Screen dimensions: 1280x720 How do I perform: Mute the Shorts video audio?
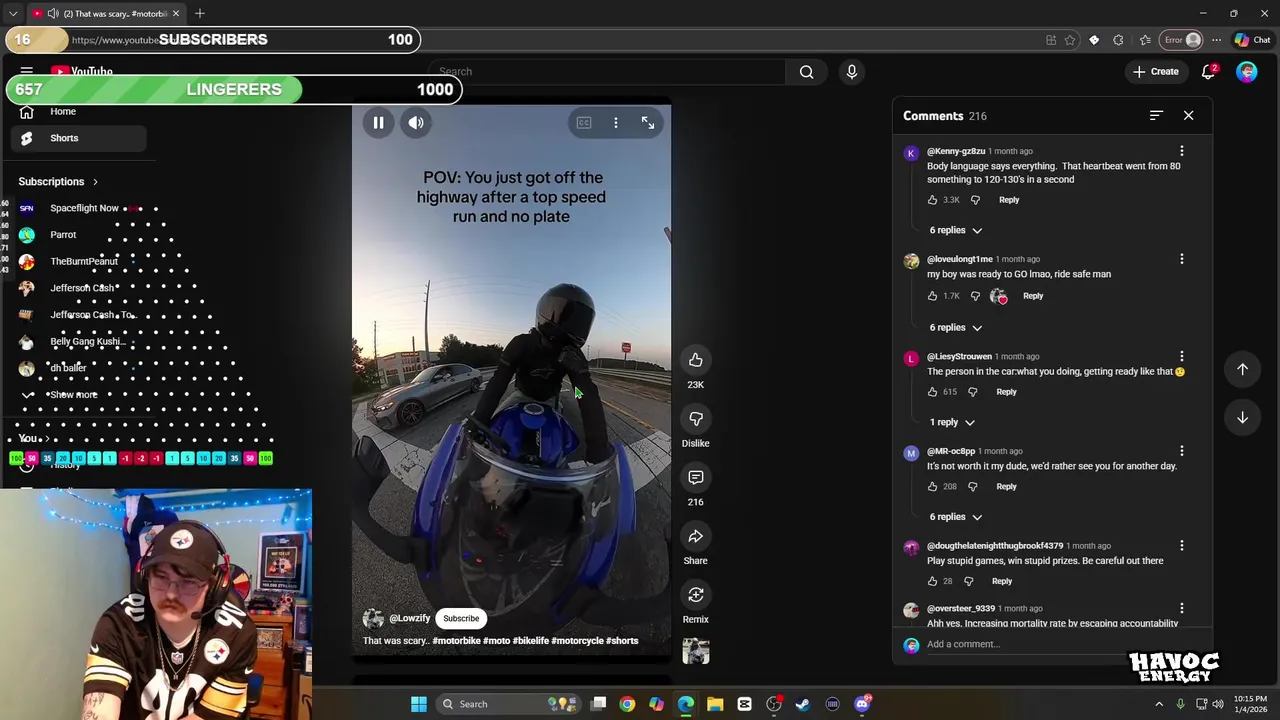click(x=416, y=123)
